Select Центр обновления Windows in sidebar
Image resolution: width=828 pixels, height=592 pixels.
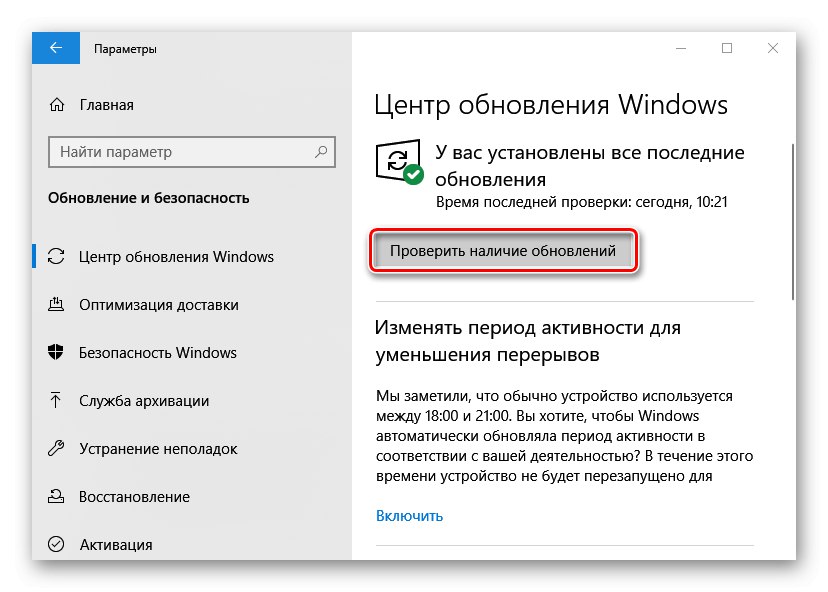coord(176,257)
